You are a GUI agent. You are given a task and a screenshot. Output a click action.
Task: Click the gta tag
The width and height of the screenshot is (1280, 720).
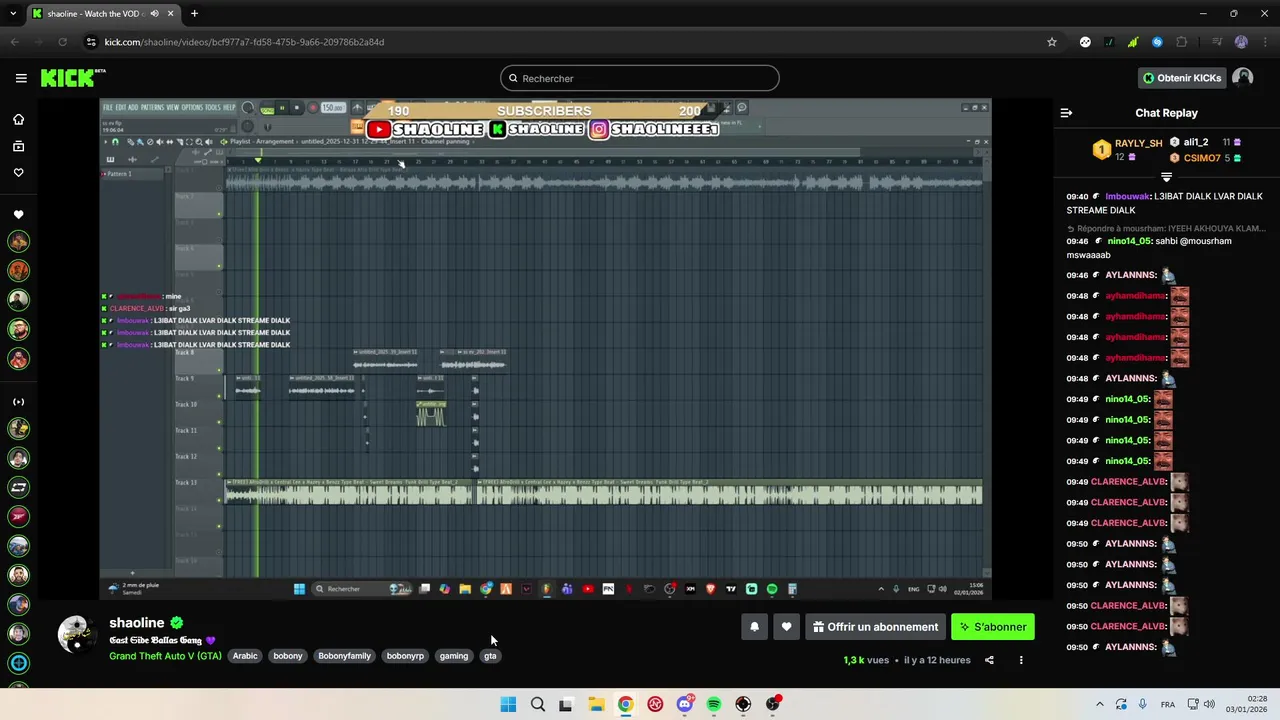click(x=490, y=656)
